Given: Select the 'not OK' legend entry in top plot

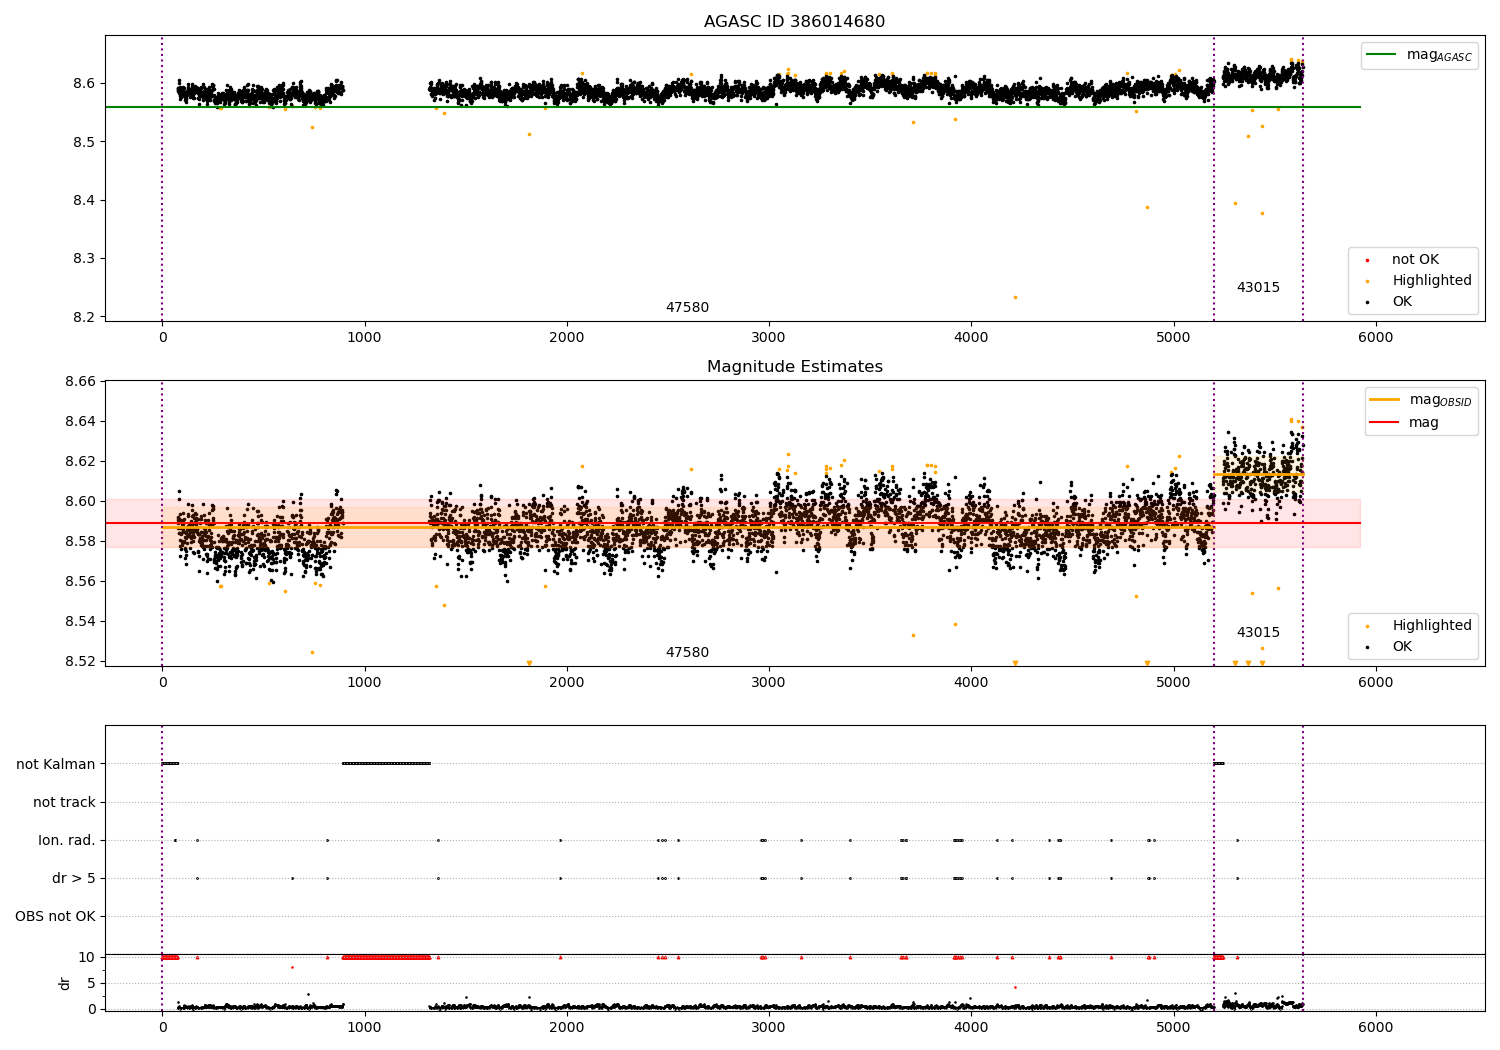Looking at the screenshot, I should pos(1415,260).
